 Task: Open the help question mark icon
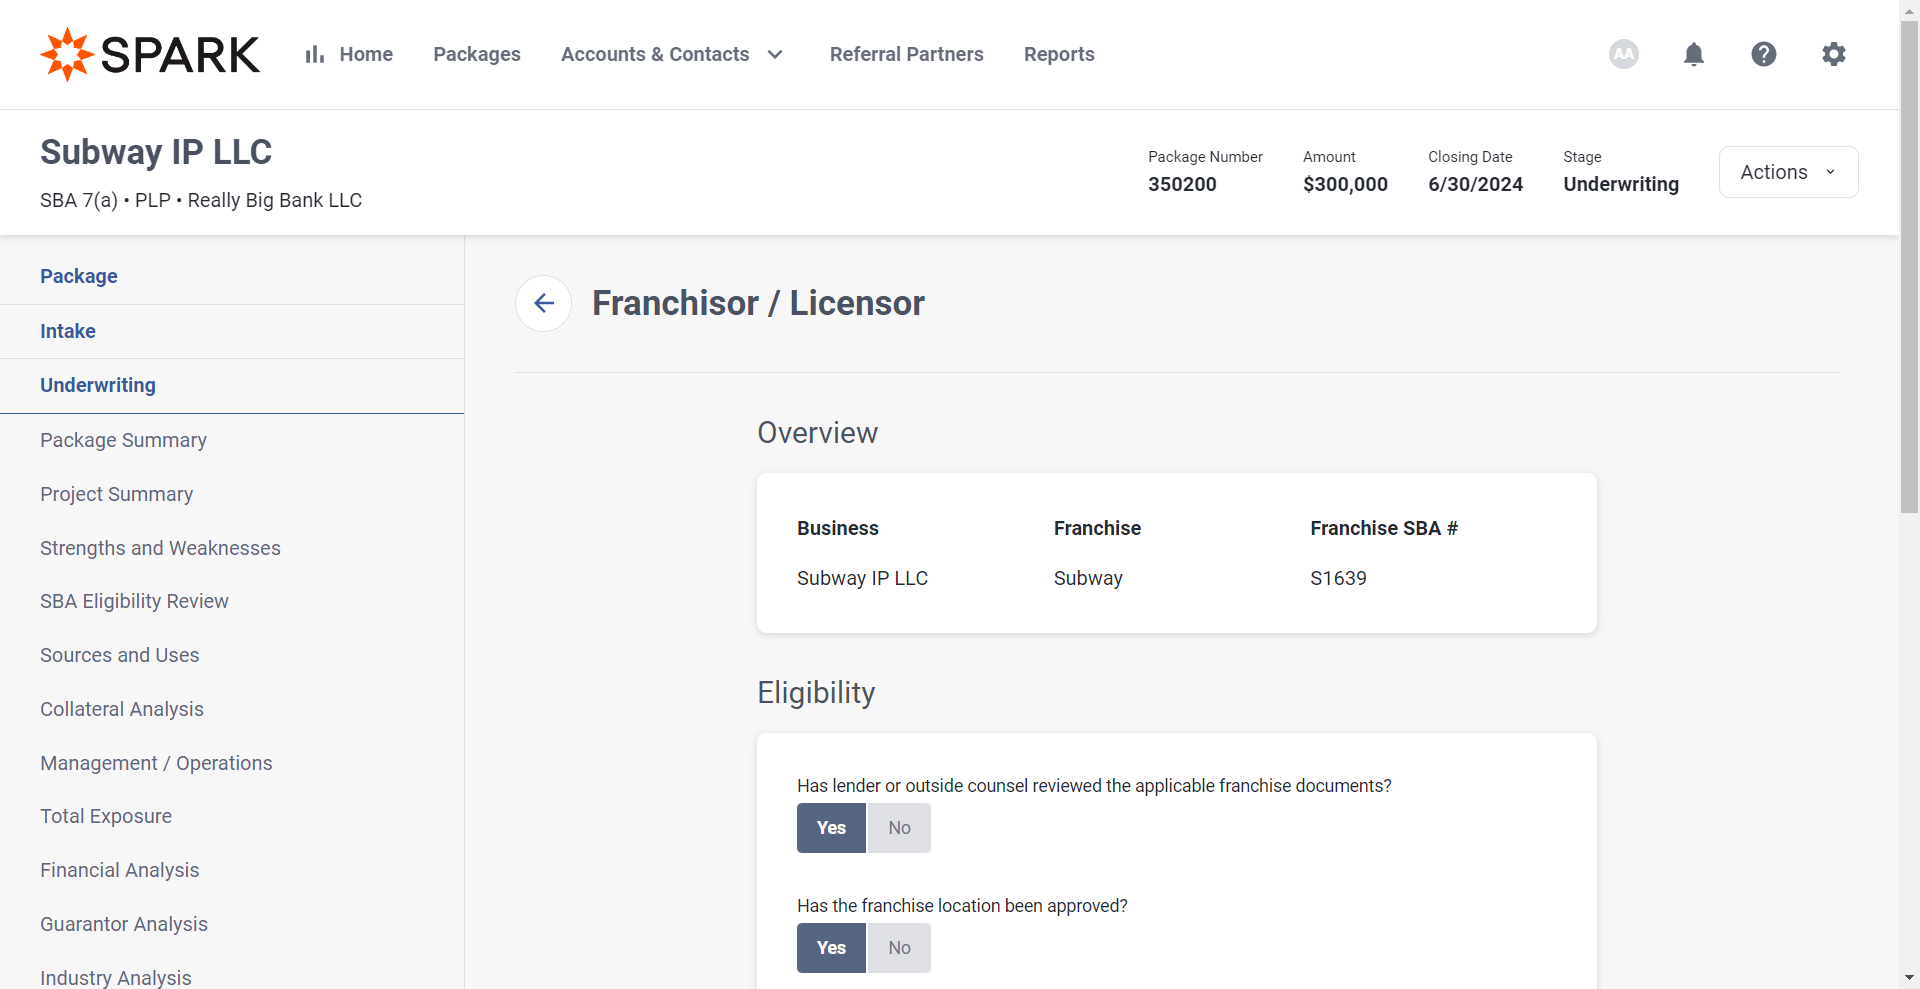[1764, 54]
